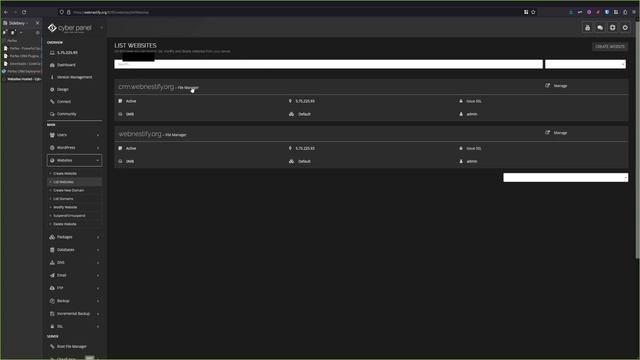This screenshot has height=360, width=640.
Task: Open File Manager for crm.webnestify.org
Action: tap(188, 88)
